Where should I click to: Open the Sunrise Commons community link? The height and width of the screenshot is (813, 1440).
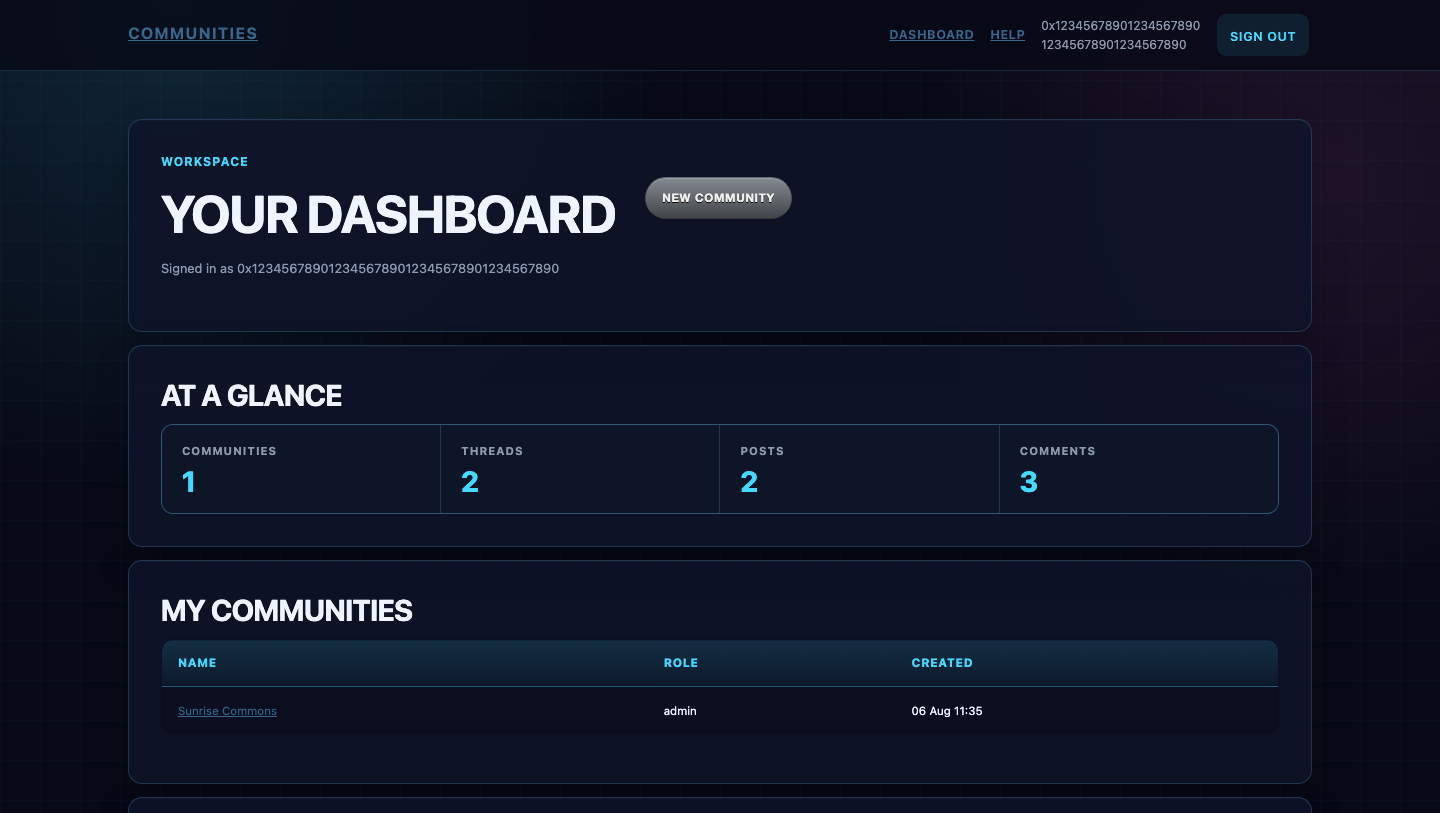(x=227, y=711)
